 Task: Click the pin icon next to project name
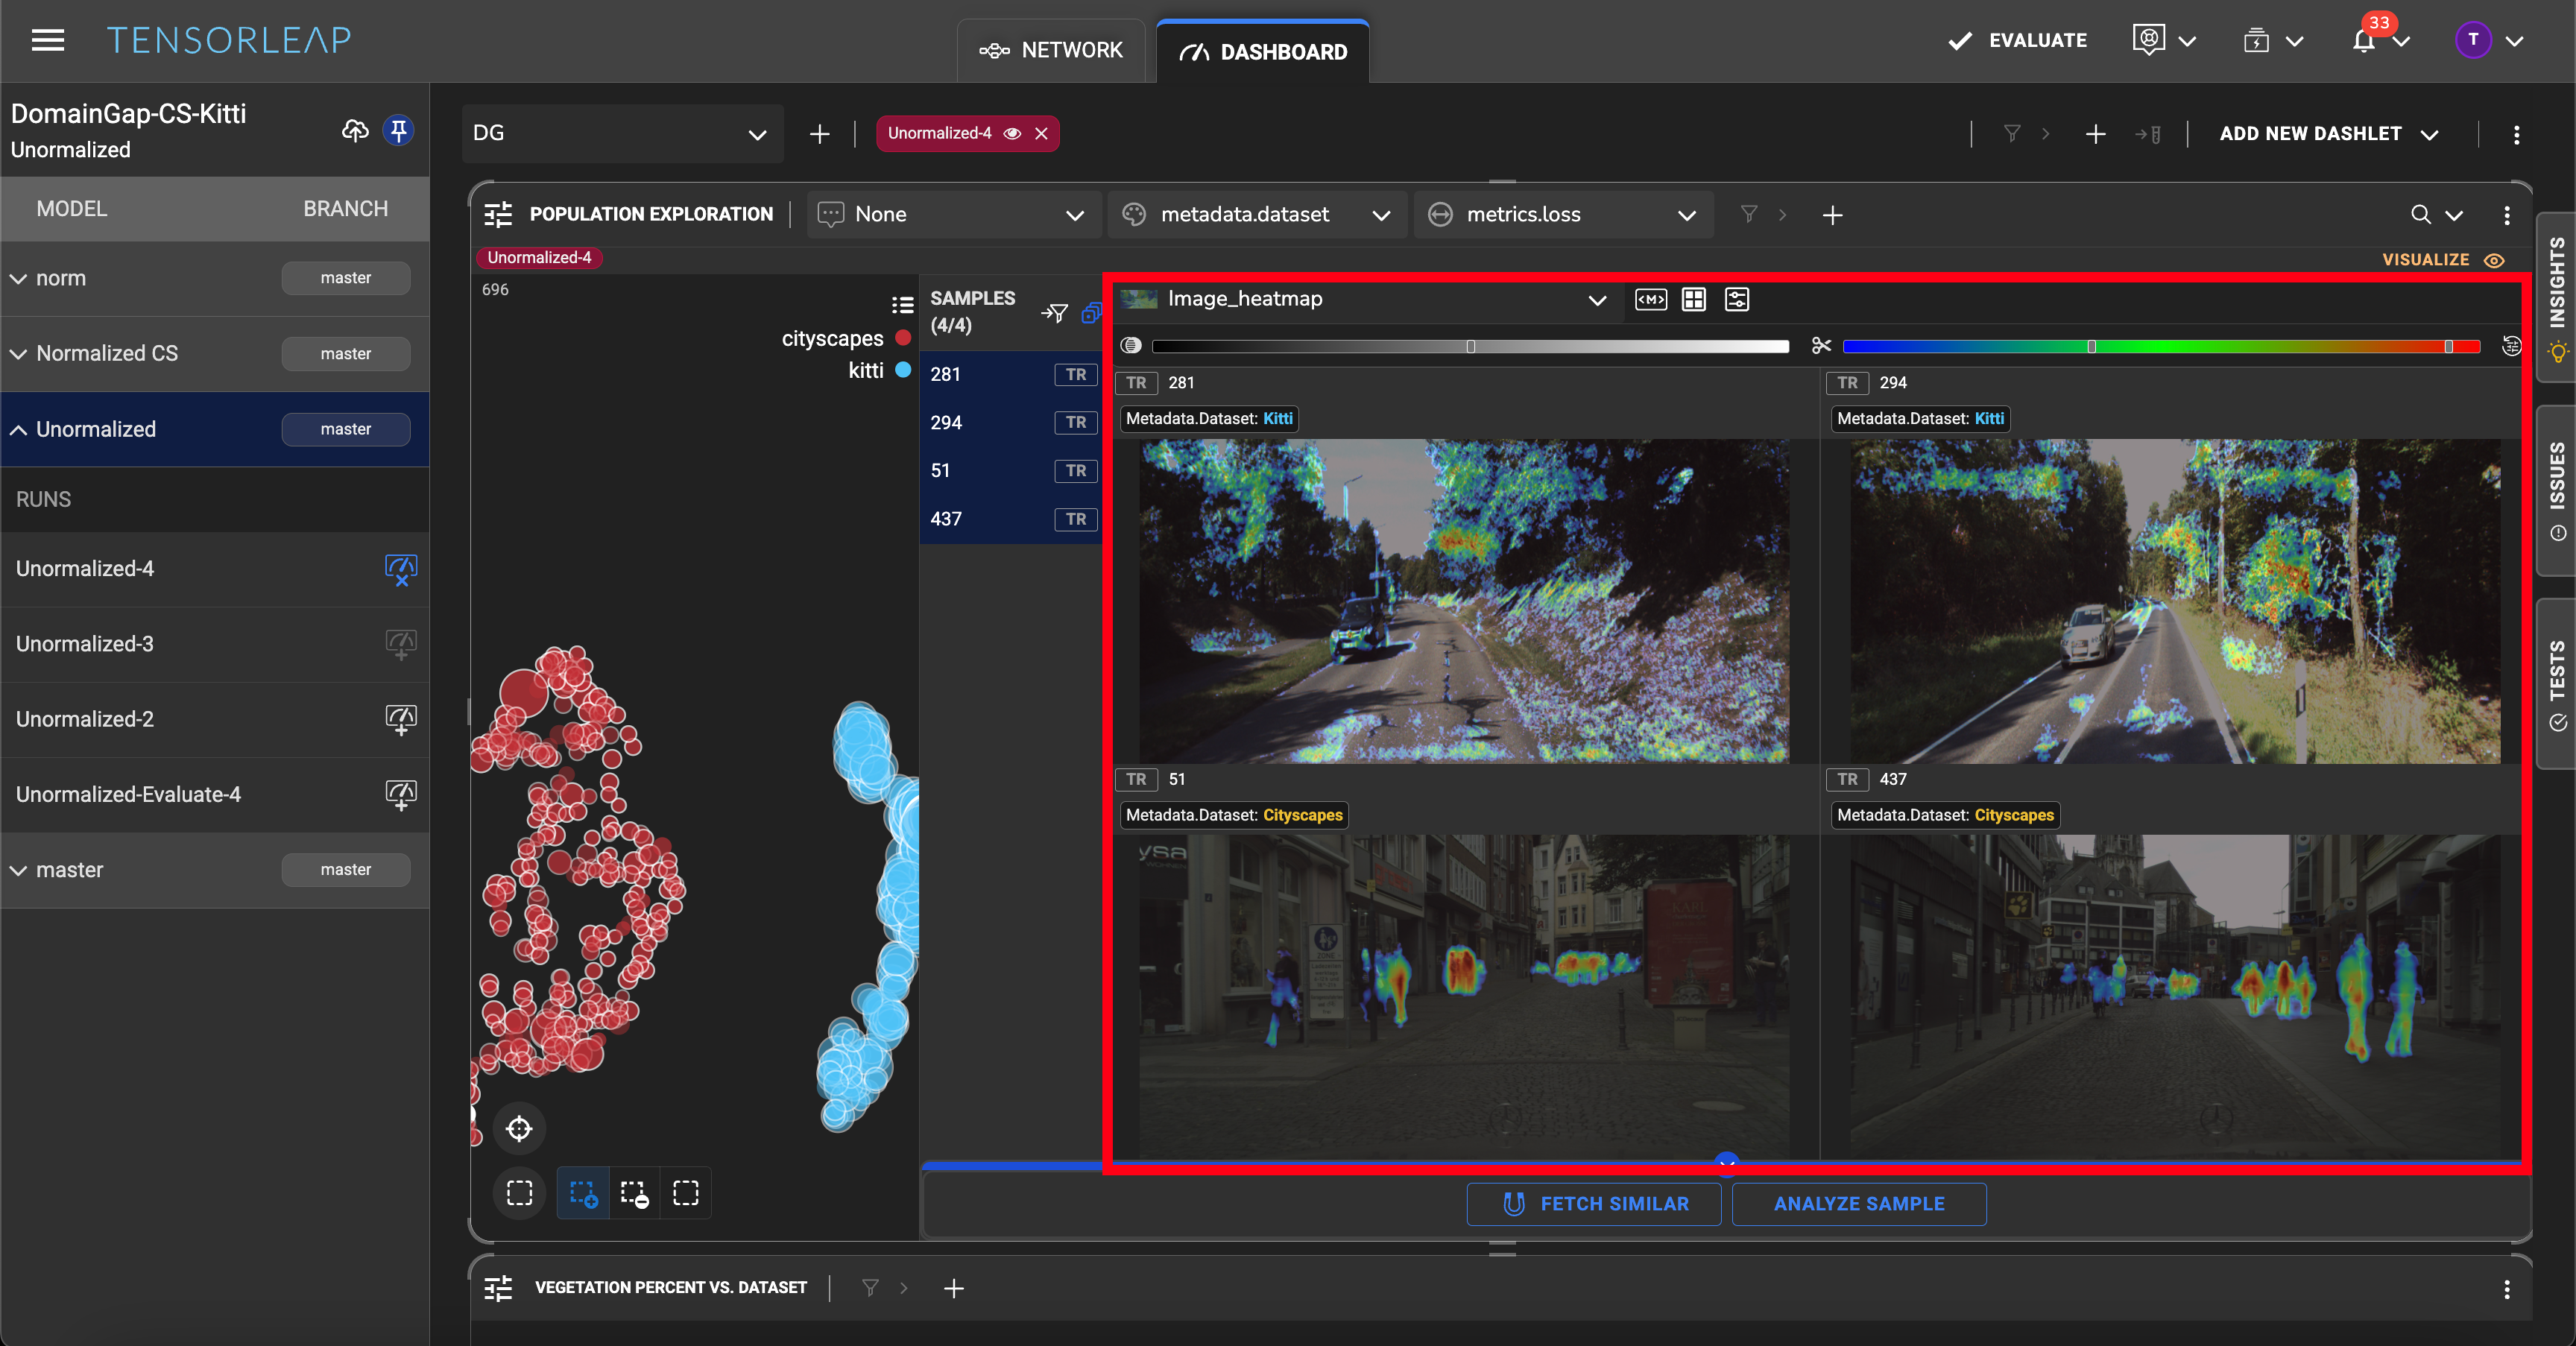[399, 131]
